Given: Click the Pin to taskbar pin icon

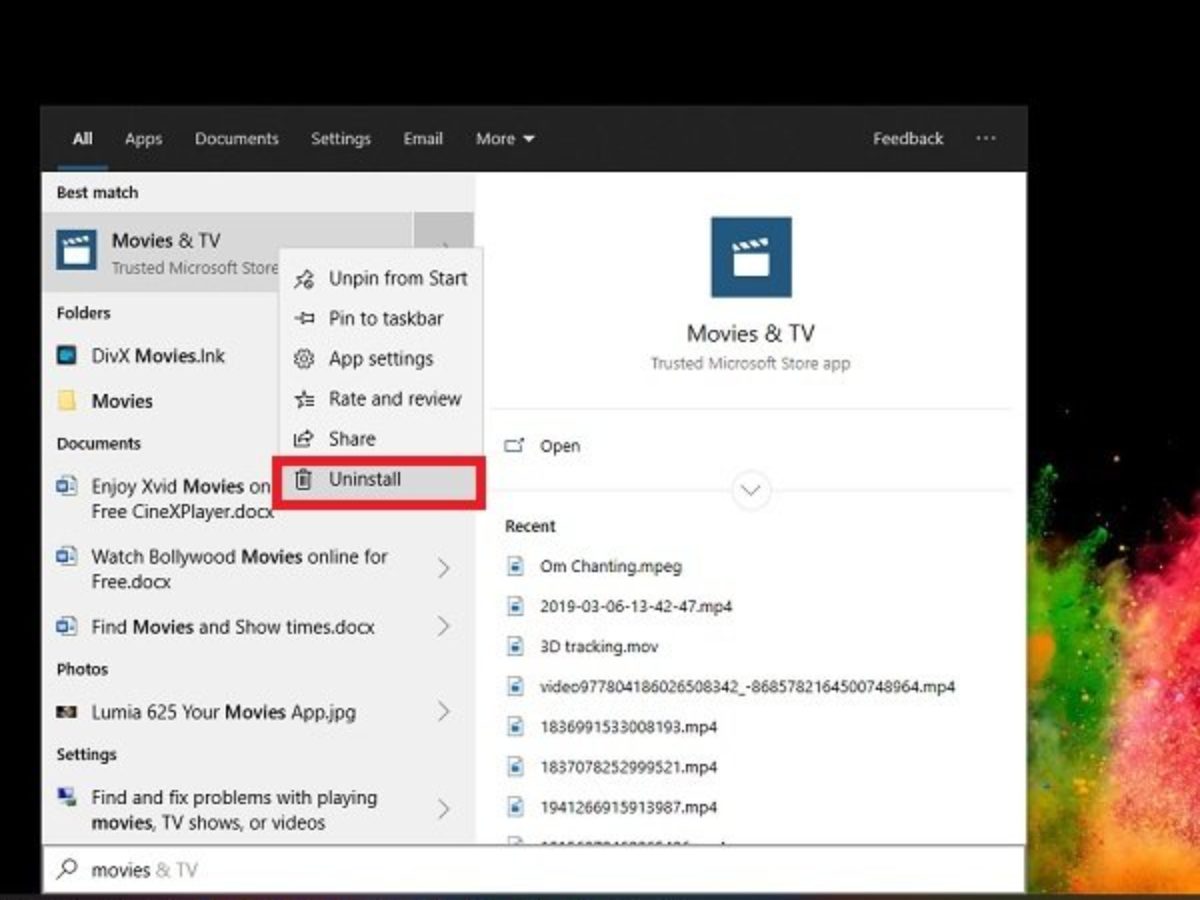Looking at the screenshot, I should pos(304,319).
